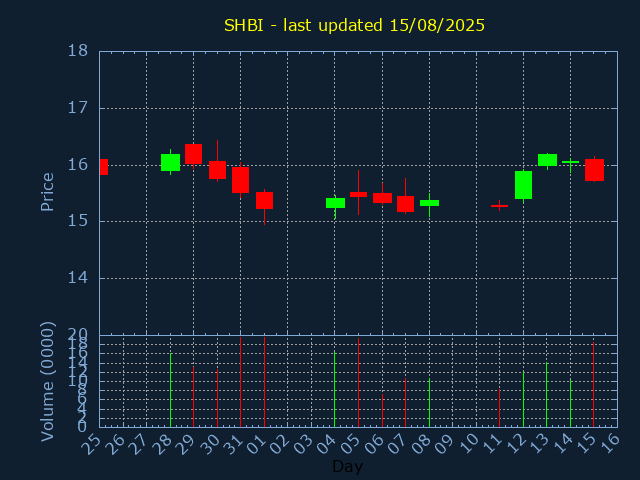
Task: Click day label 04 on the x-axis
Action: [327, 444]
